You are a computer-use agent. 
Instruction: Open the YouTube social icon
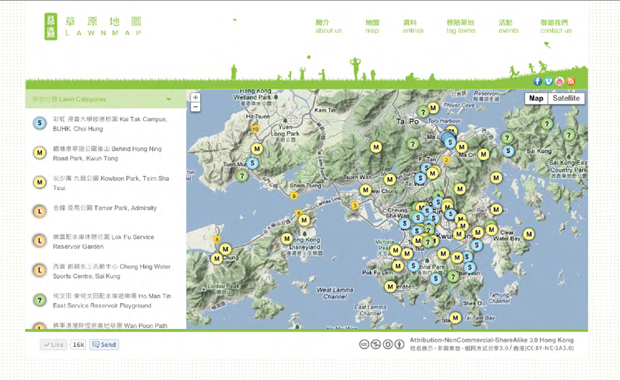pos(560,81)
